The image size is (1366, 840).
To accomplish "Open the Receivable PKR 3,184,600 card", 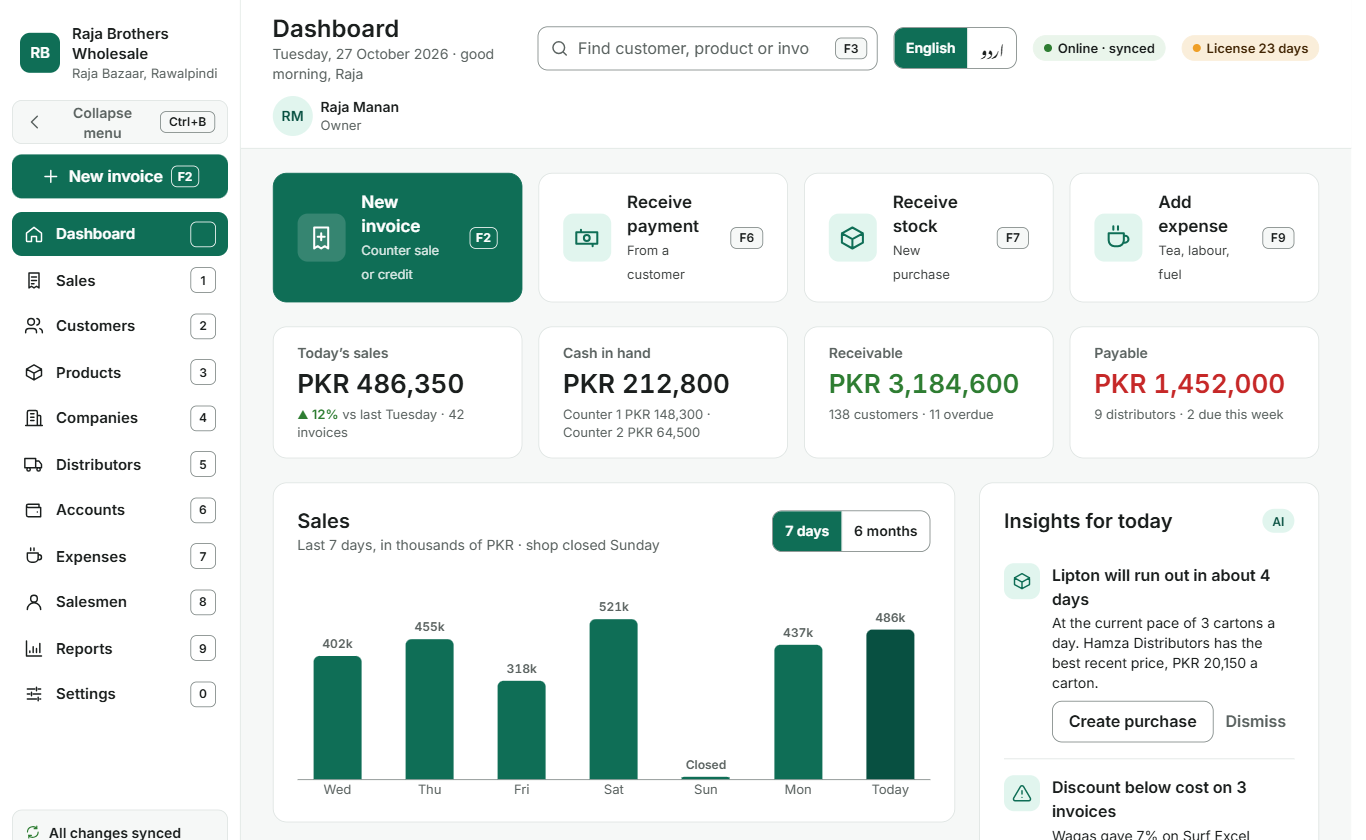I will [x=929, y=392].
